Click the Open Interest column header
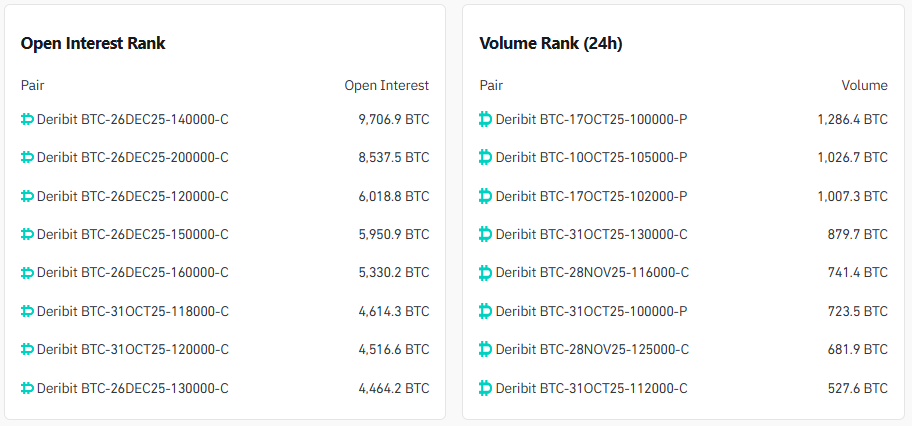 pos(386,86)
